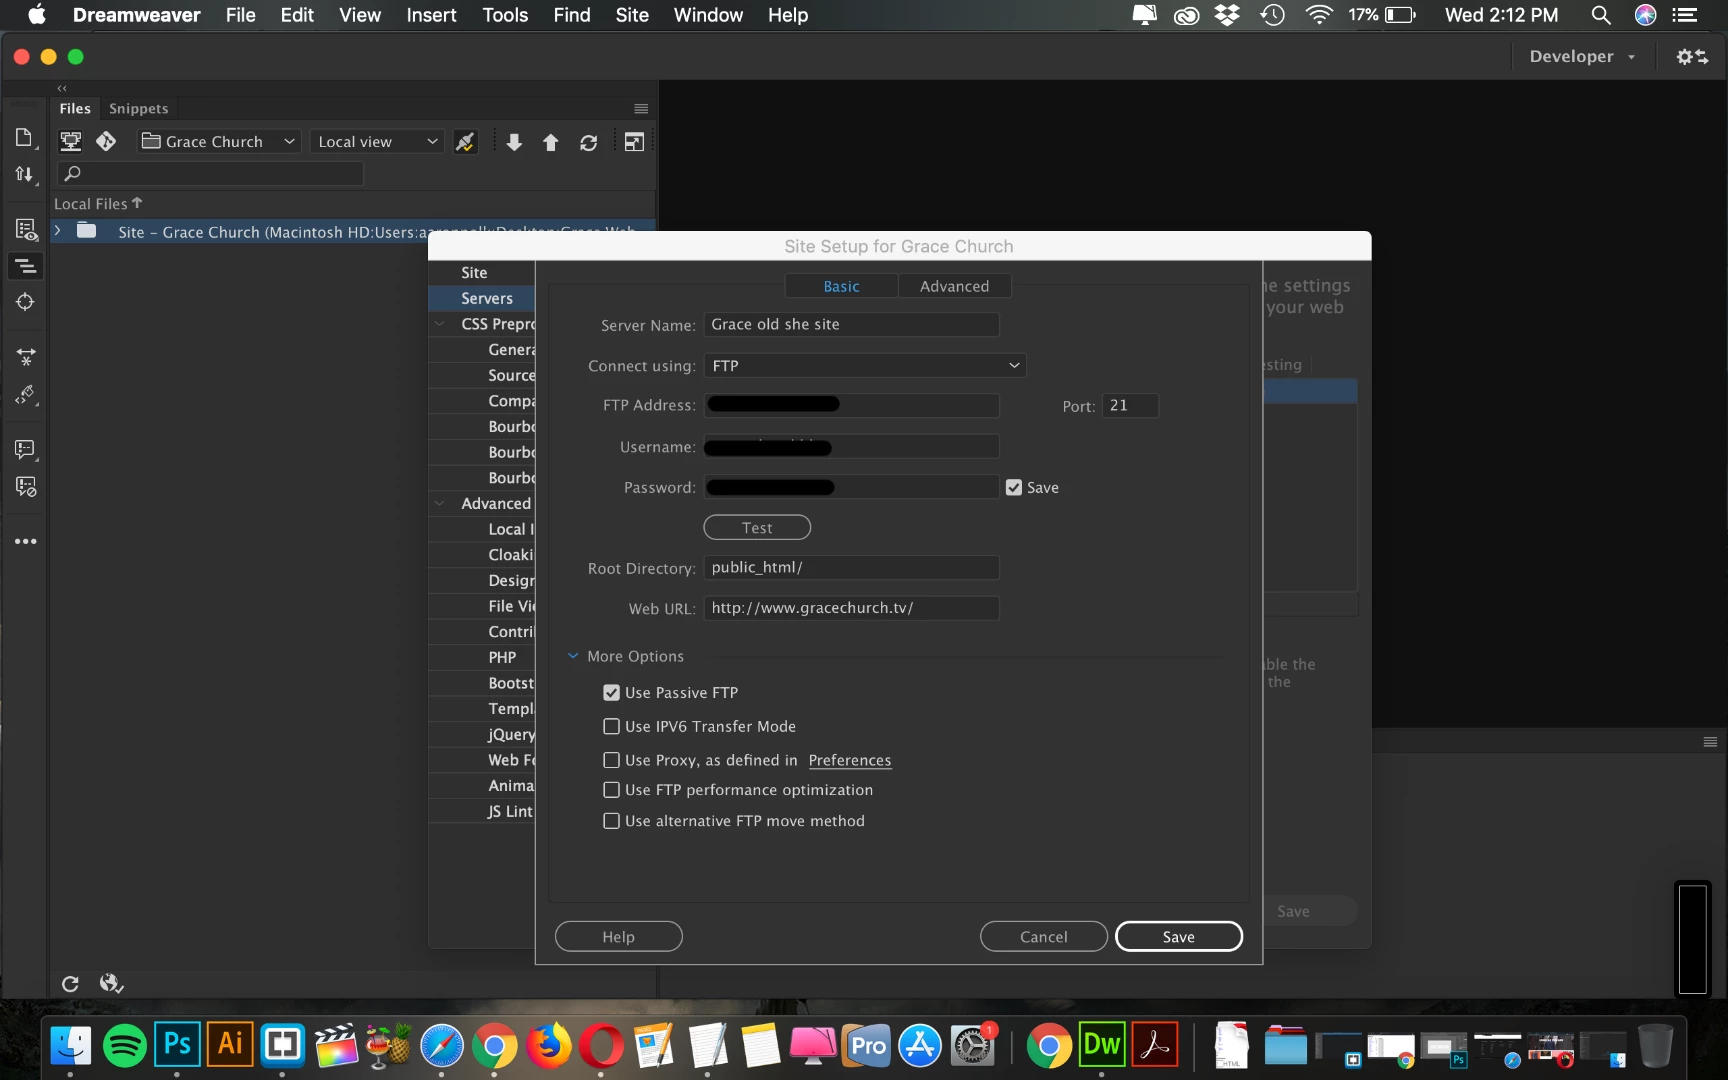1728x1080 pixels.
Task: Click the Open Documents icon in left toolbar
Action: pos(25,137)
